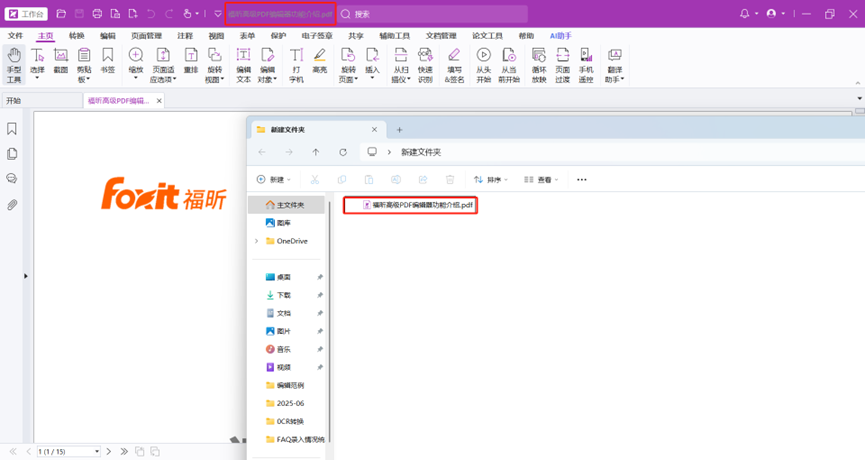Image resolution: width=865 pixels, height=460 pixels.
Task: Jump to last page in status bar
Action: click(x=124, y=451)
